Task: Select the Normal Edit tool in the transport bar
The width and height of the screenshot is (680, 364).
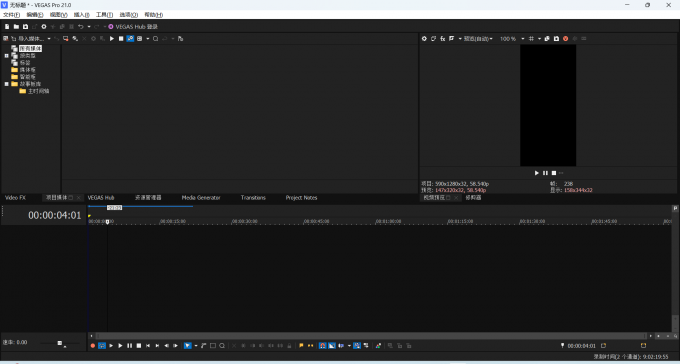Action: point(188,346)
